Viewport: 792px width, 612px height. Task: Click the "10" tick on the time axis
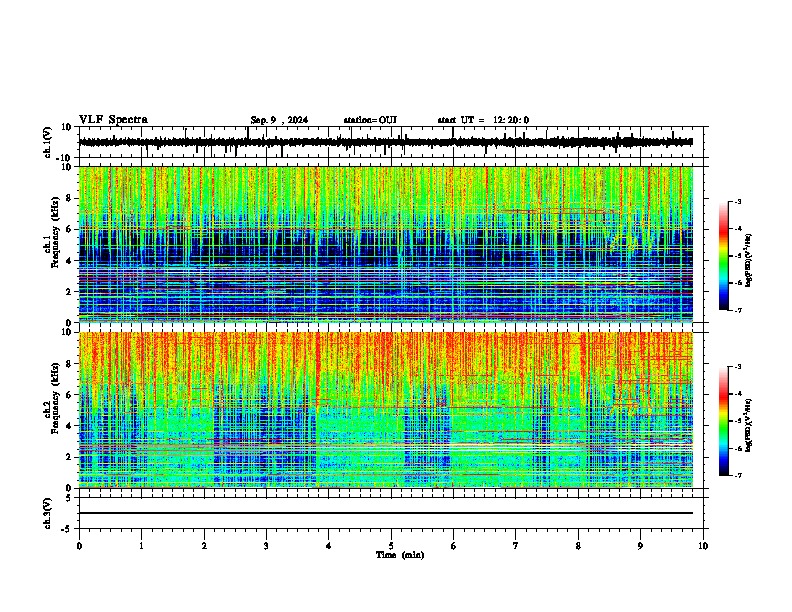pyautogui.click(x=703, y=546)
